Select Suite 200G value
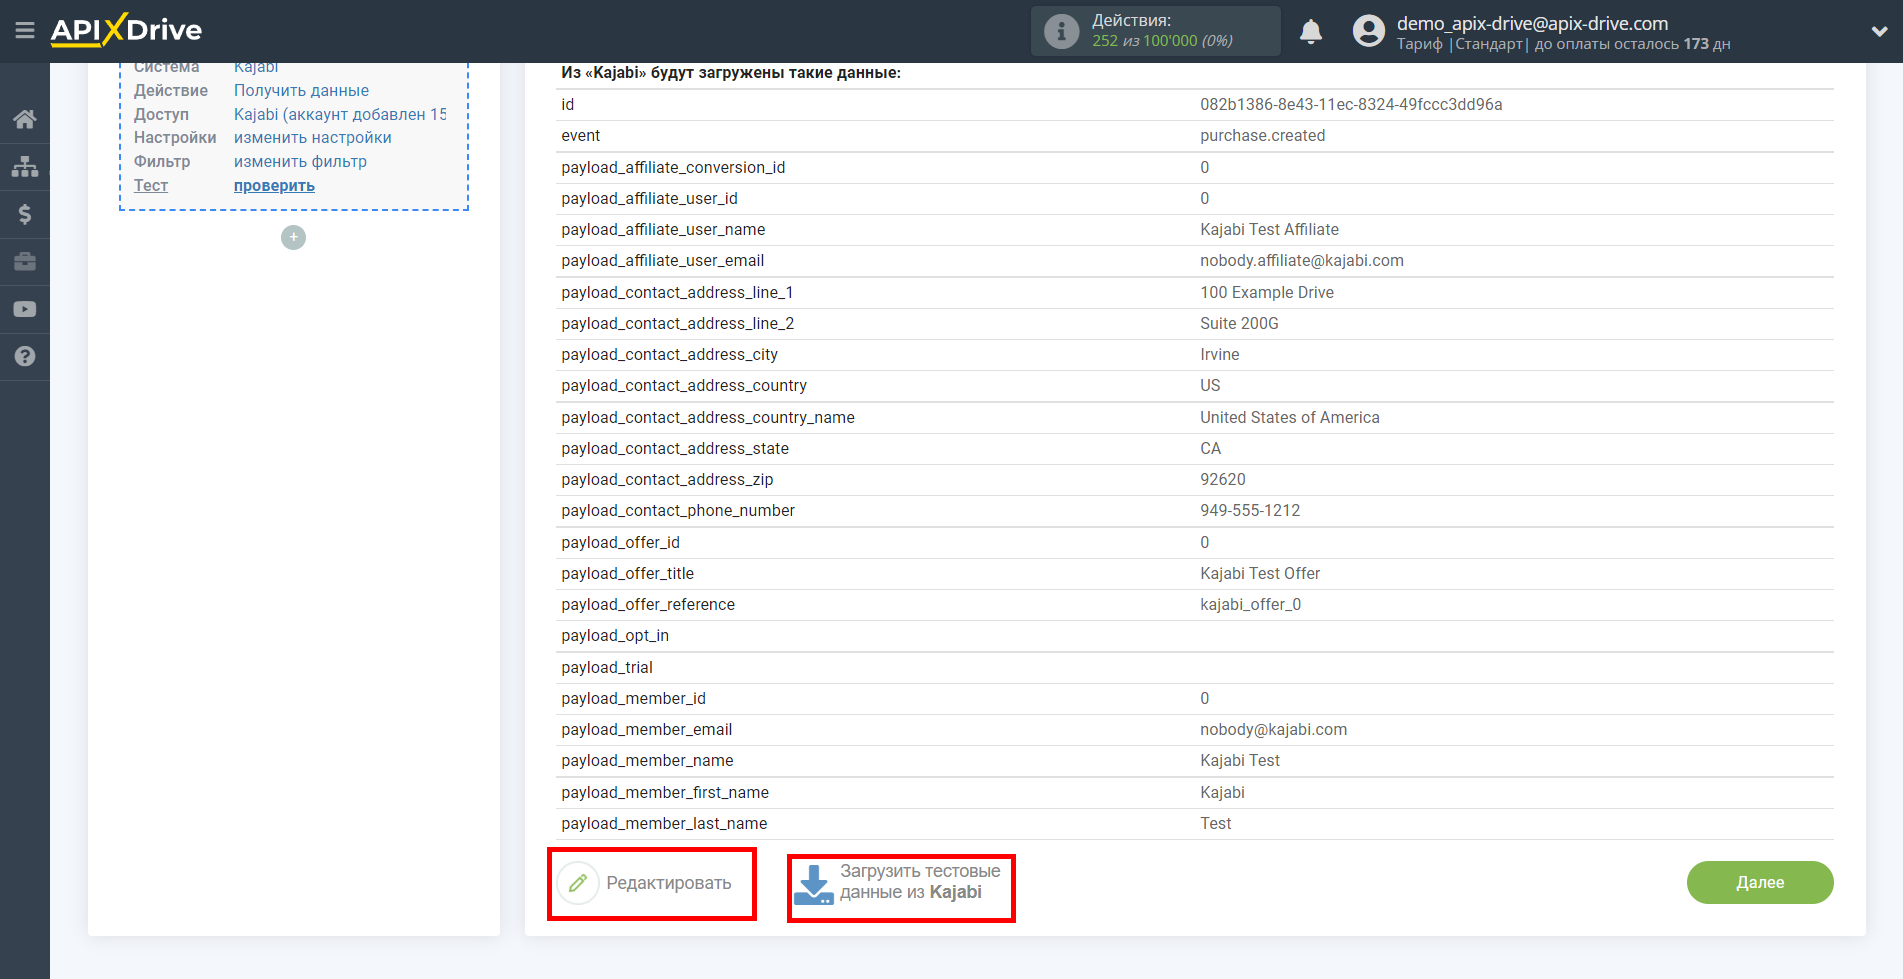The image size is (1903, 979). [1239, 323]
